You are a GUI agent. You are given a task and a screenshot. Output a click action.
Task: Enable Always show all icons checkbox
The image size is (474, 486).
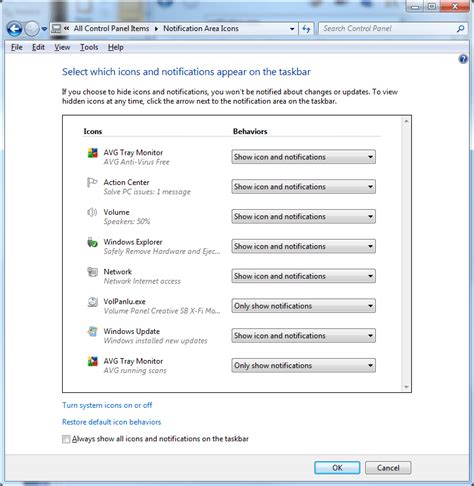66,439
